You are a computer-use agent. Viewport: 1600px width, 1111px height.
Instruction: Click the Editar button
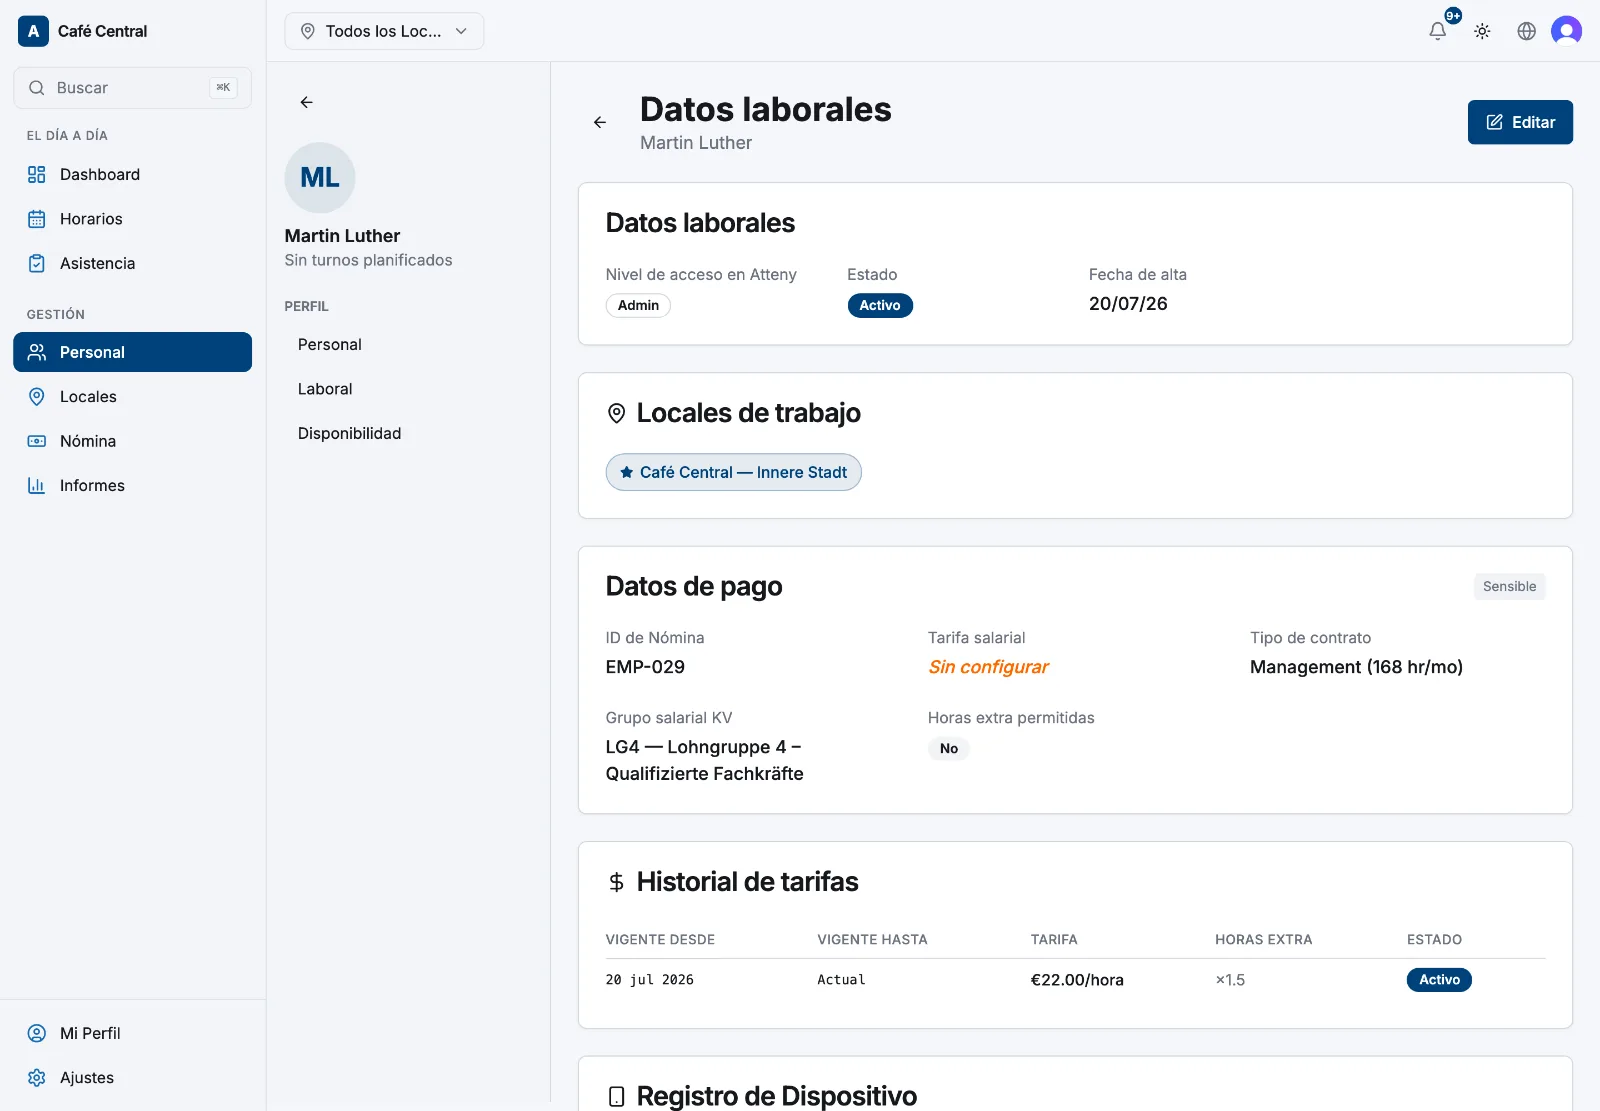(x=1520, y=122)
